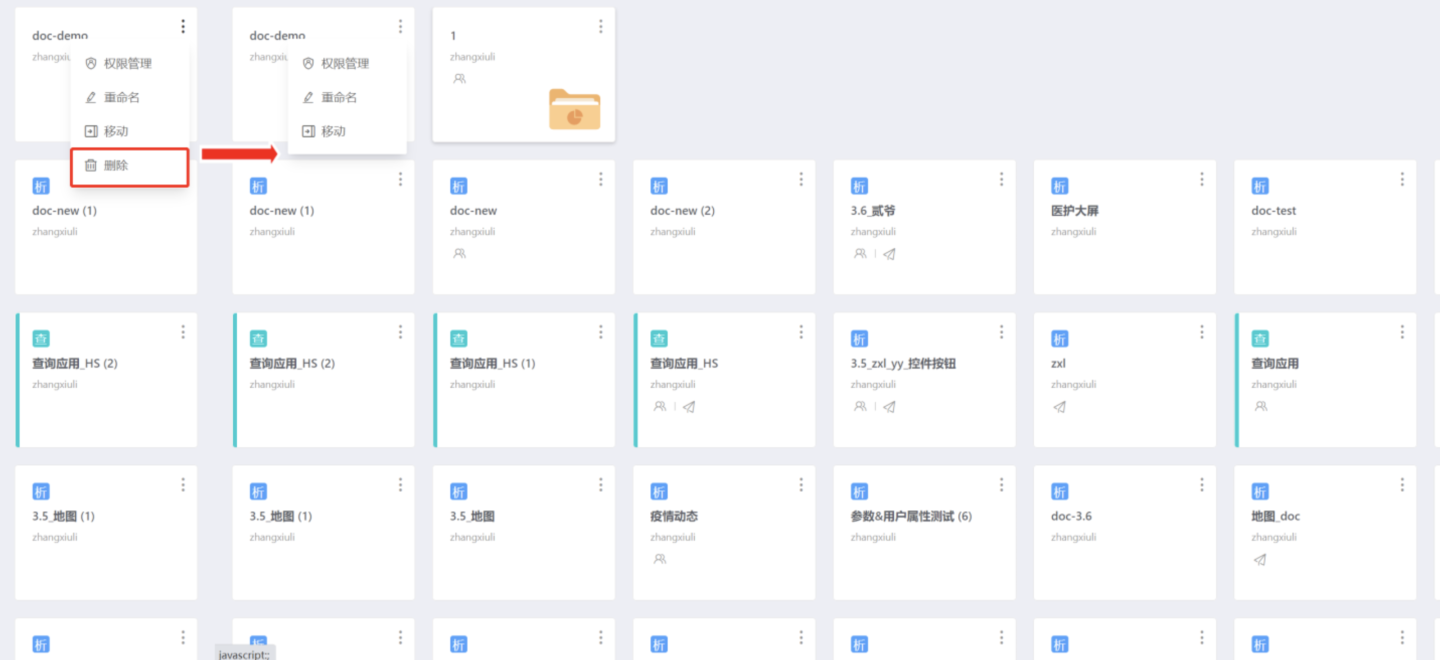Select 移动 in the right context menu
This screenshot has height=660, width=1440.
point(333,131)
